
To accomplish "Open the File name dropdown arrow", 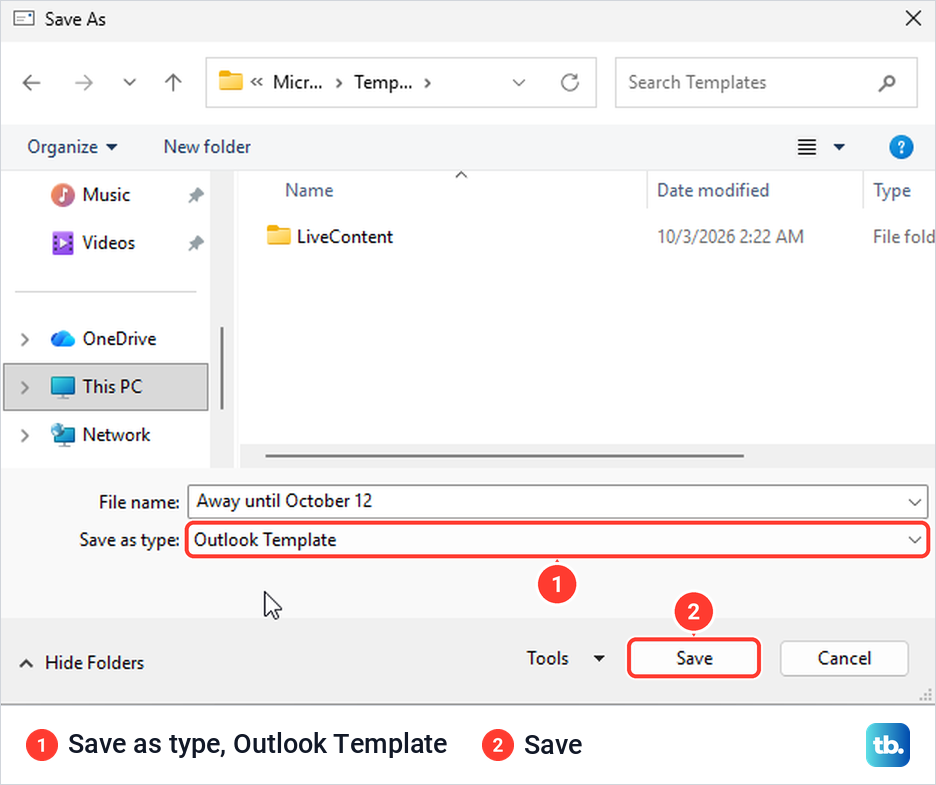I will pos(915,502).
